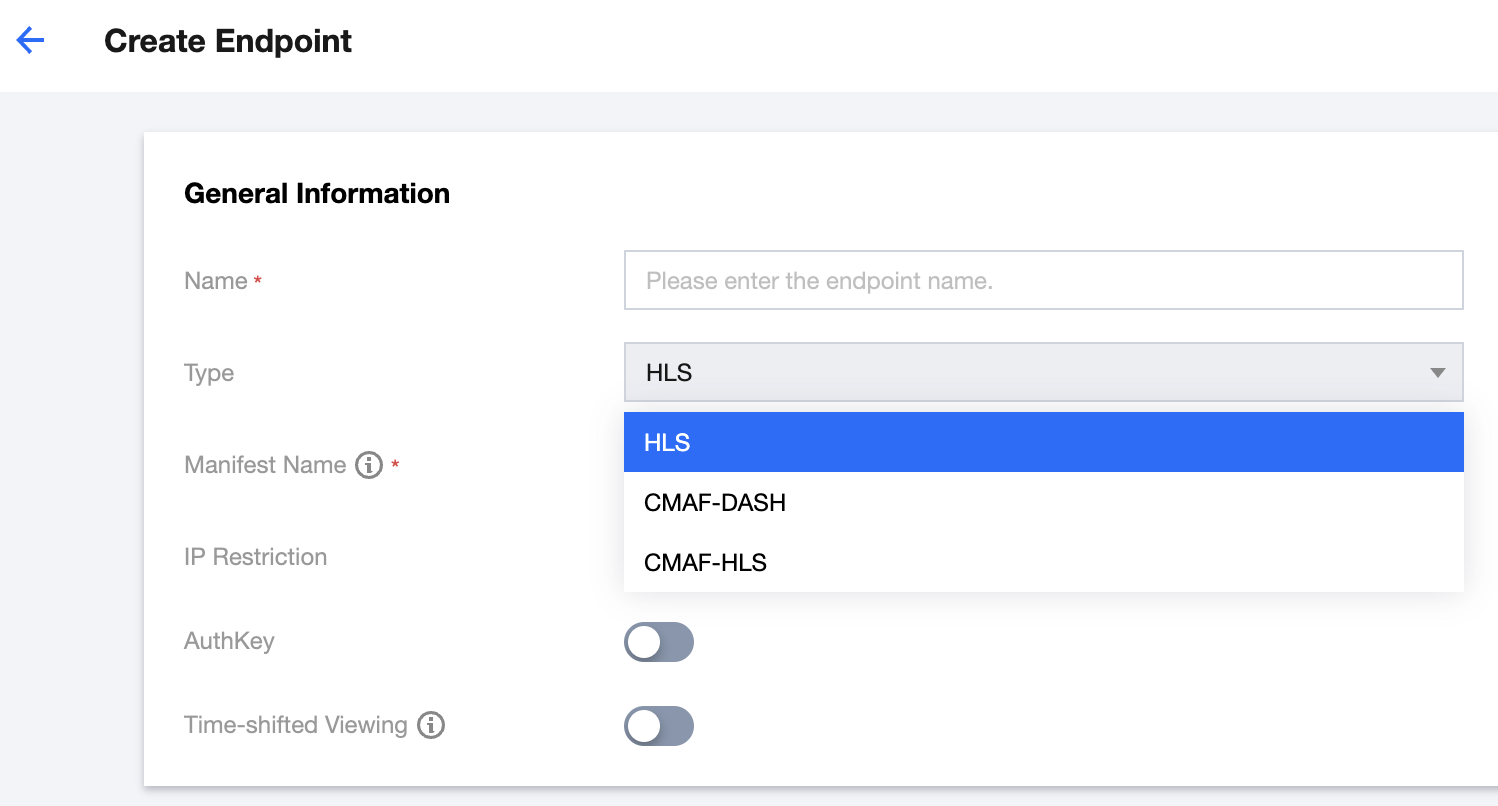Click the Create Endpoint page title
The image size is (1498, 806).
tap(228, 41)
